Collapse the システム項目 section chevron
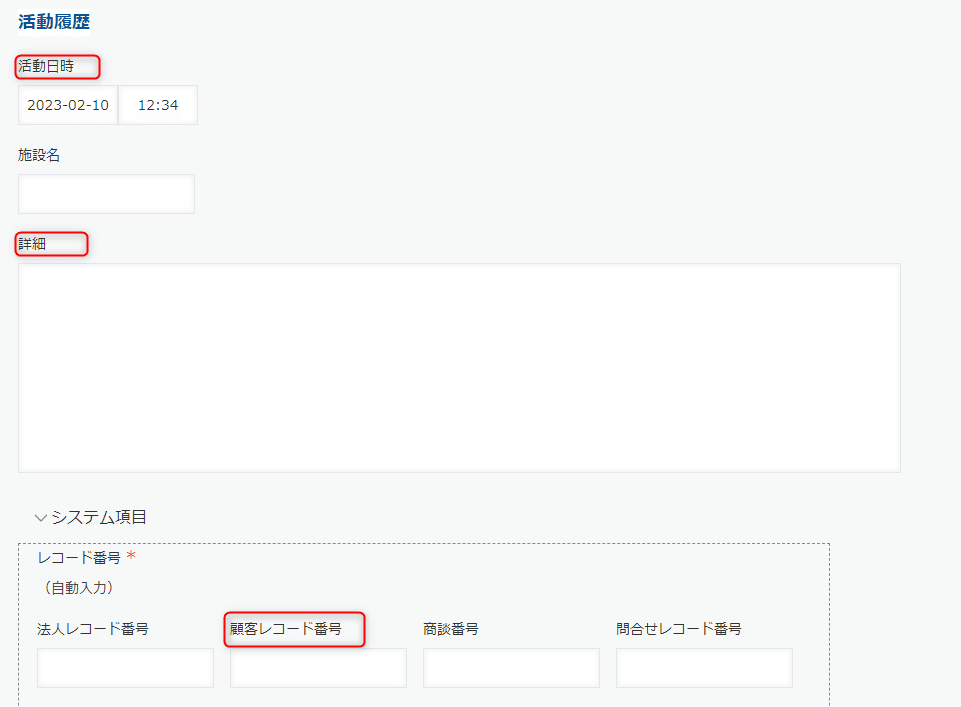Screen dimensions: 961x707 [41, 518]
